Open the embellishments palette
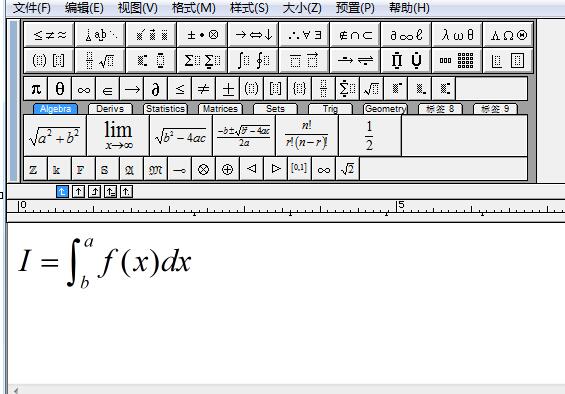 point(151,35)
